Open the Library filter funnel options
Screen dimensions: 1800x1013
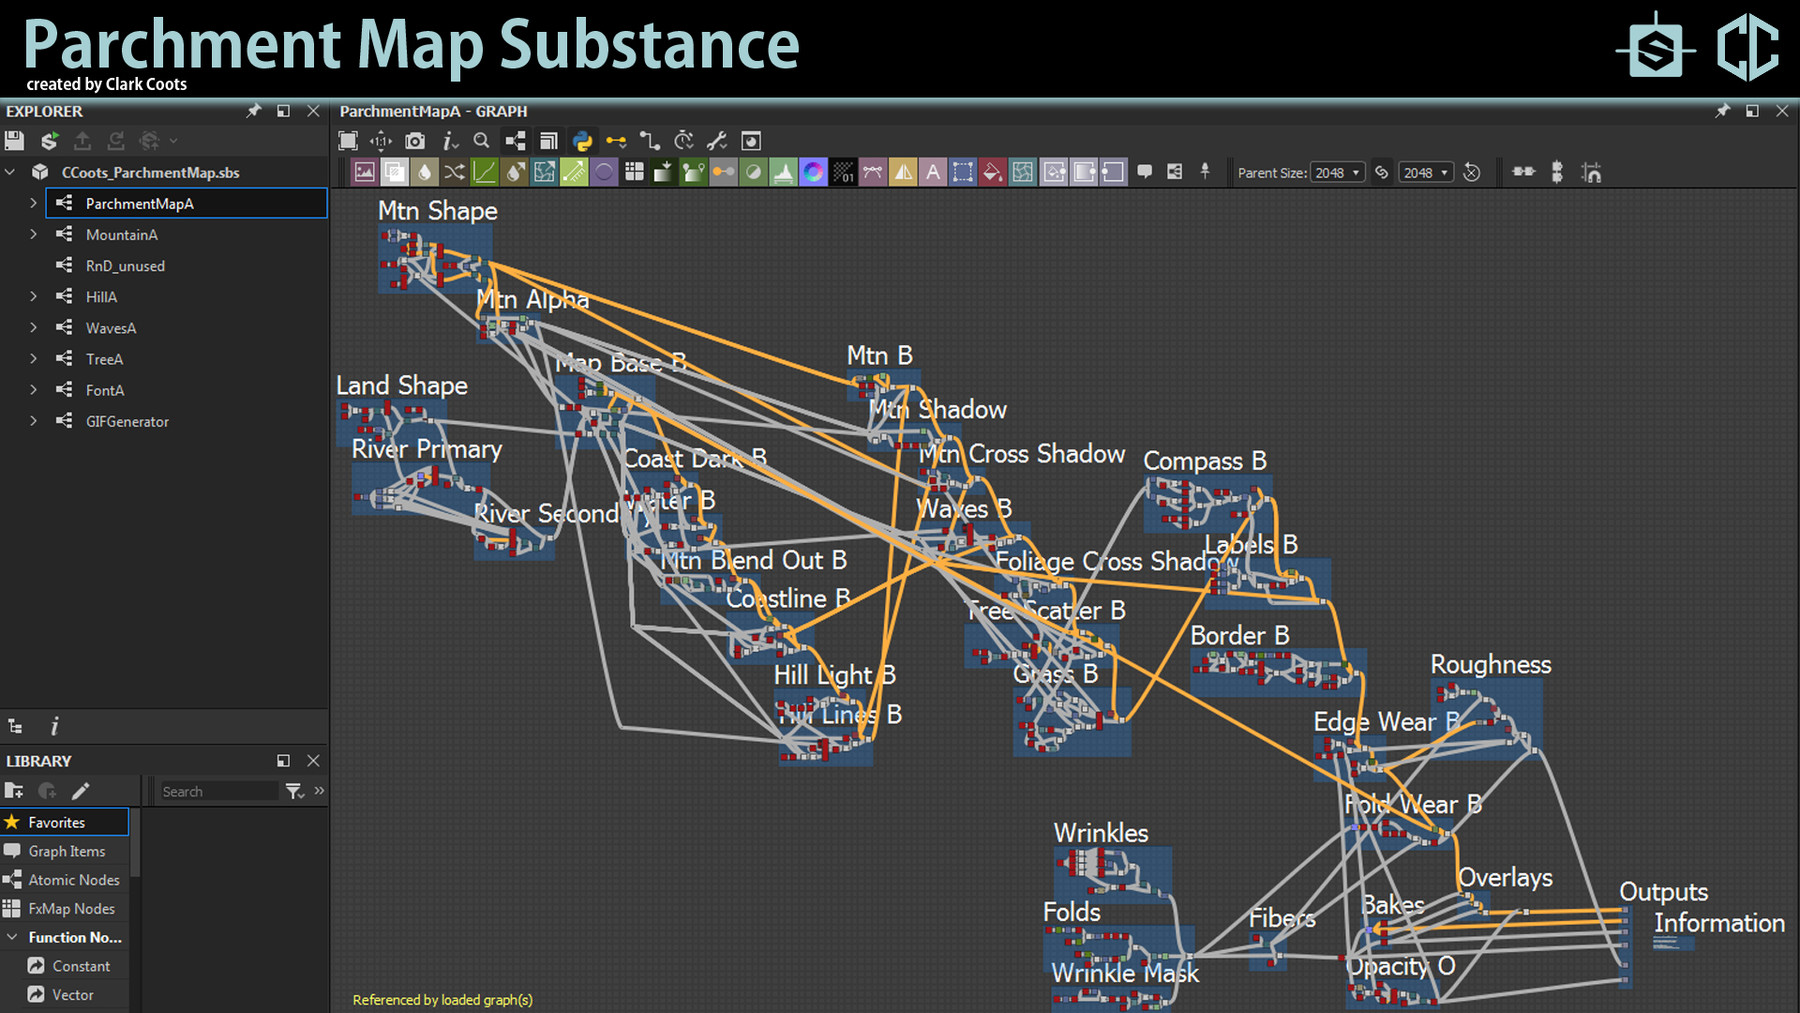294,791
